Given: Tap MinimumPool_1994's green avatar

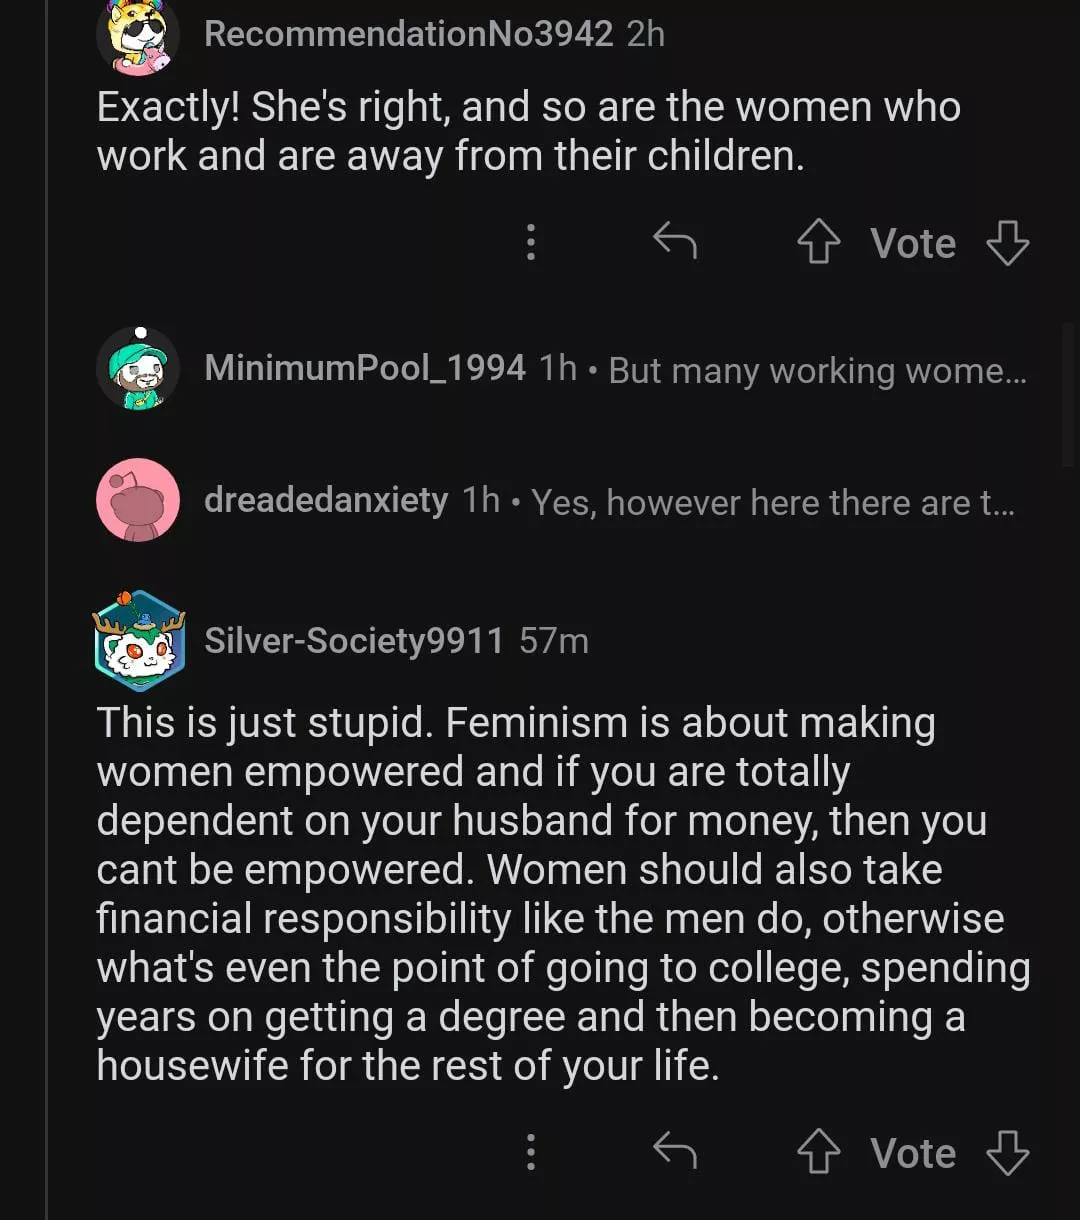Looking at the screenshot, I should tap(138, 369).
